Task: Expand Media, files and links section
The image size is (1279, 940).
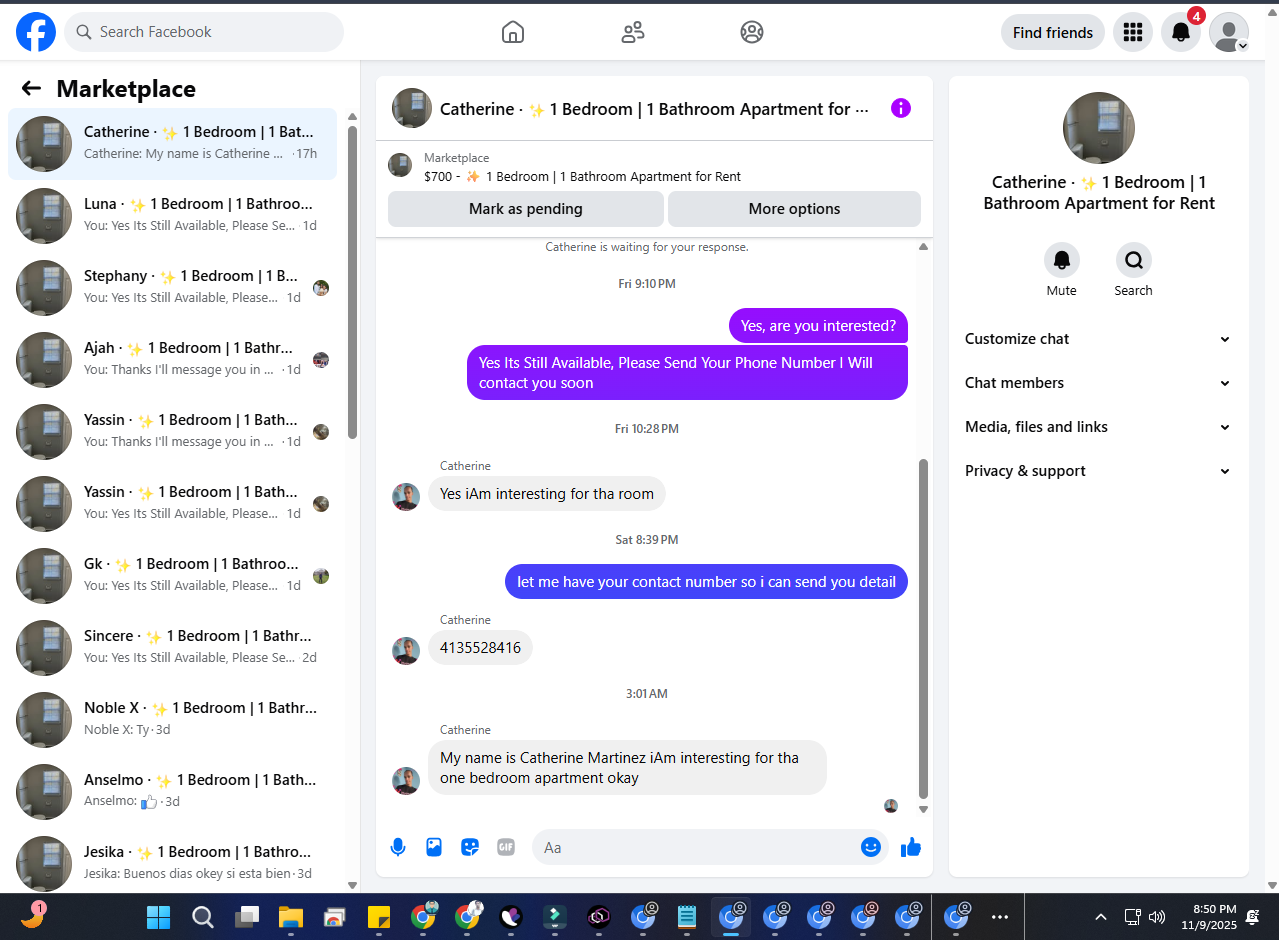Action: pos(1099,427)
